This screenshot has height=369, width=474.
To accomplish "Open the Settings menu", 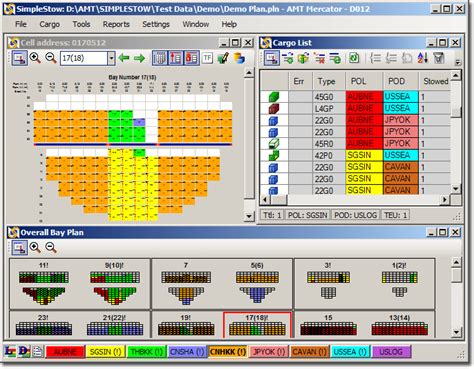I will coord(156,24).
